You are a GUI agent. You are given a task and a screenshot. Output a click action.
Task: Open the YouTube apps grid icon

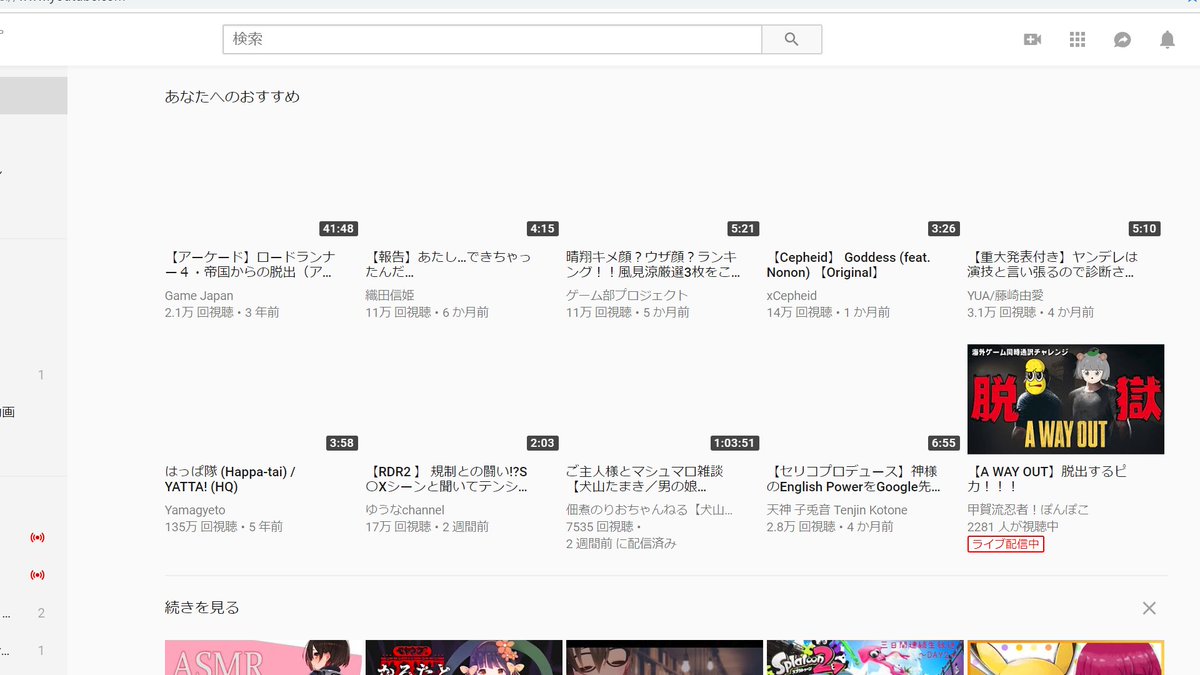[1077, 39]
